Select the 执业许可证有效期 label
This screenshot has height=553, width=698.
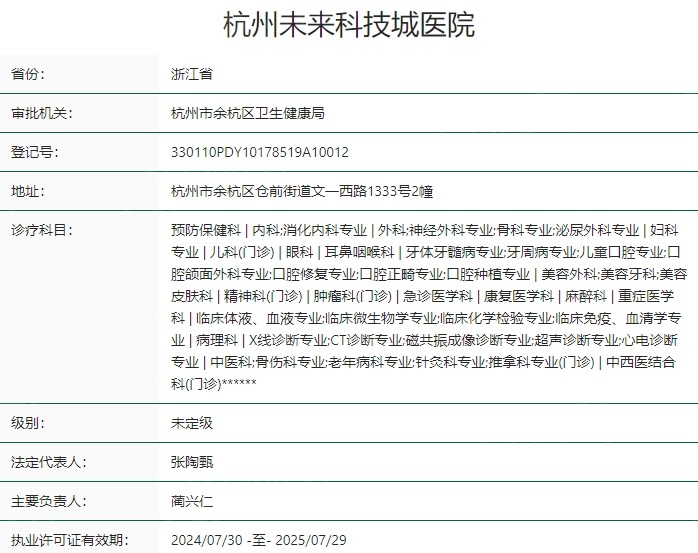pos(70,540)
